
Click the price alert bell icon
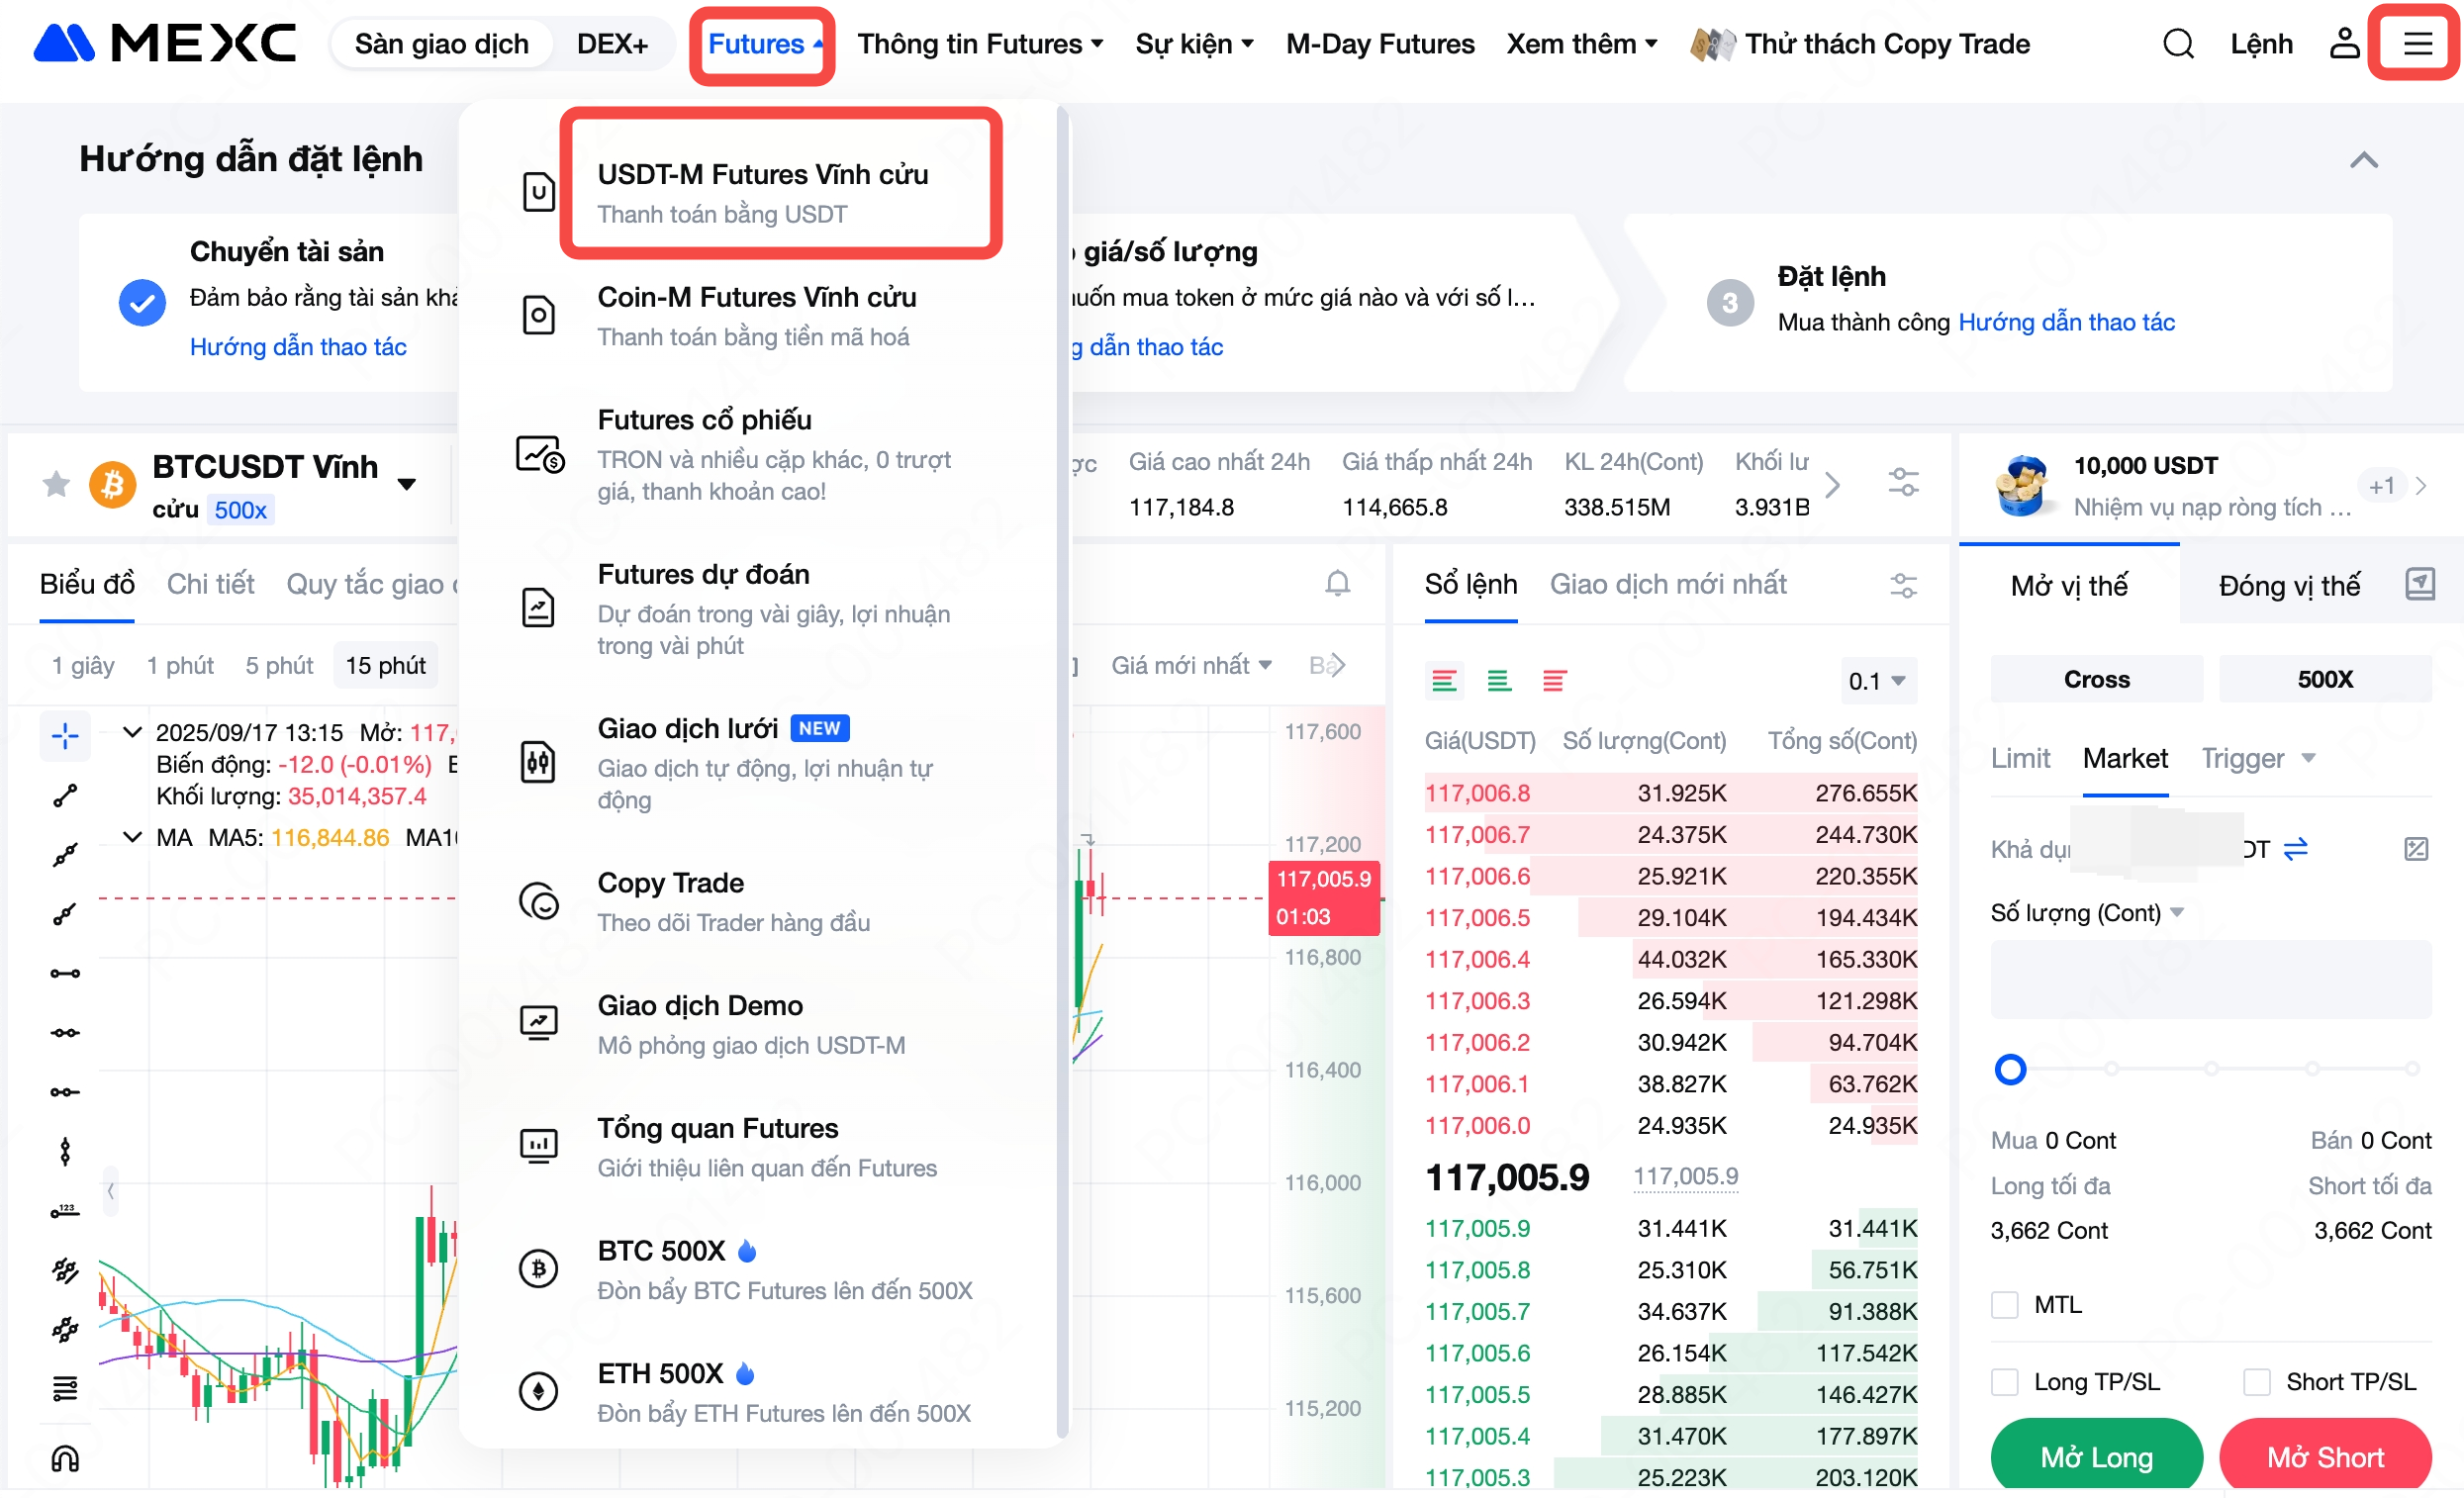coord(1337,584)
